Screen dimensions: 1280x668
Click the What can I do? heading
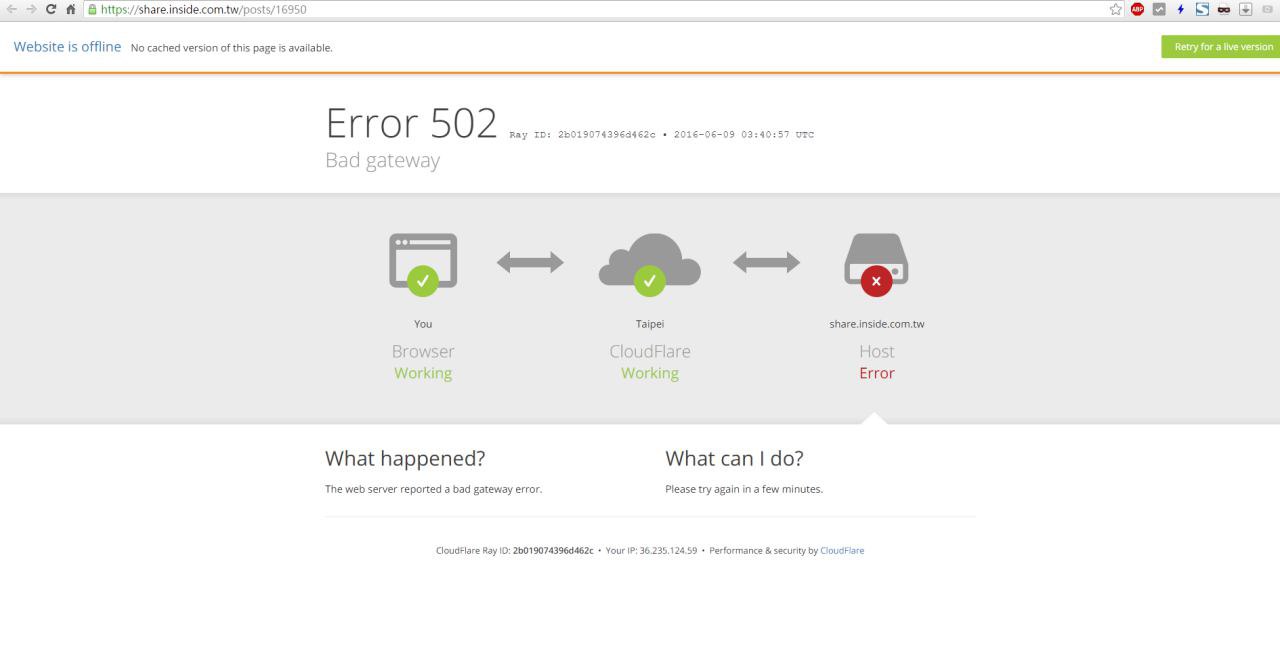pos(734,459)
